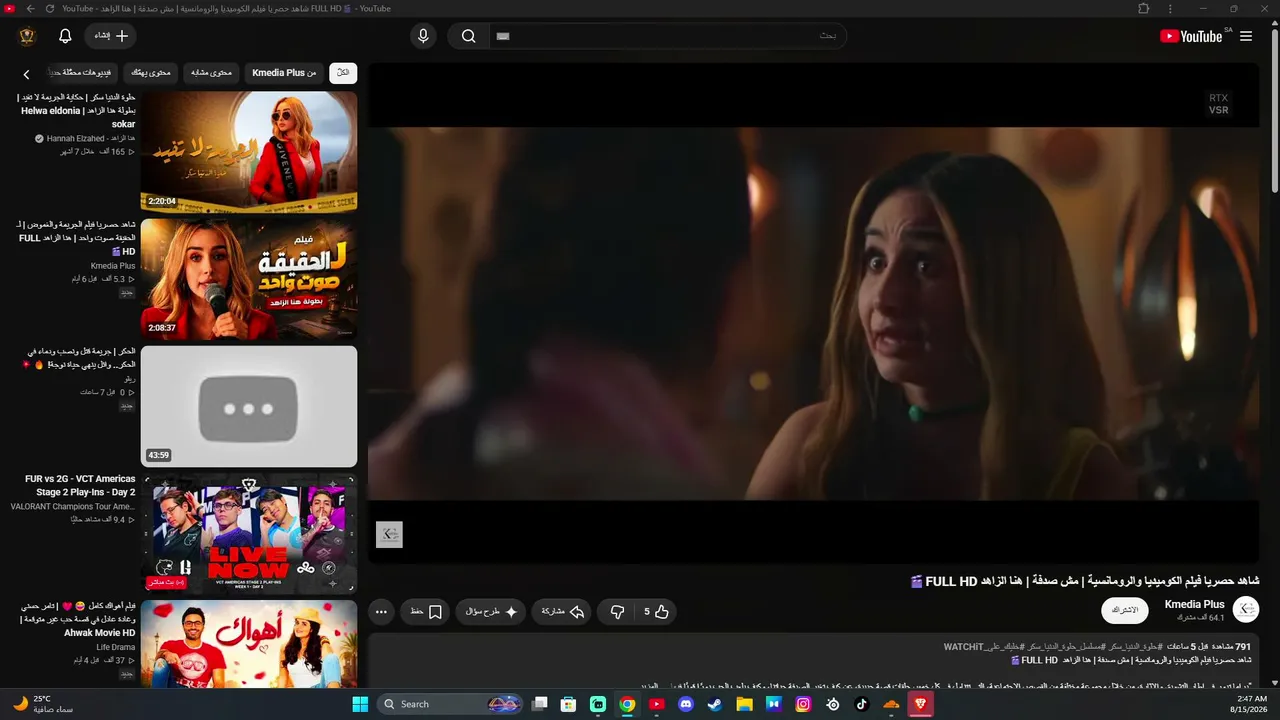The height and width of the screenshot is (720, 1280).
Task: Open the 'Helwa eldonia sokar' video thumbnail
Action: click(x=249, y=152)
